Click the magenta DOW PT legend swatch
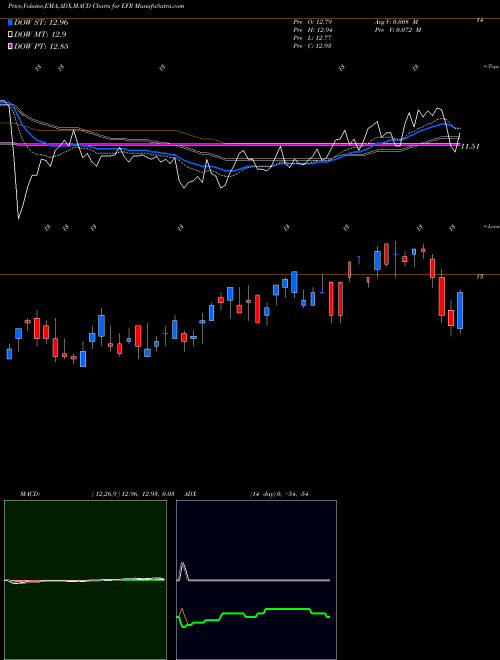Image resolution: width=500 pixels, height=660 pixels. coord(11,46)
